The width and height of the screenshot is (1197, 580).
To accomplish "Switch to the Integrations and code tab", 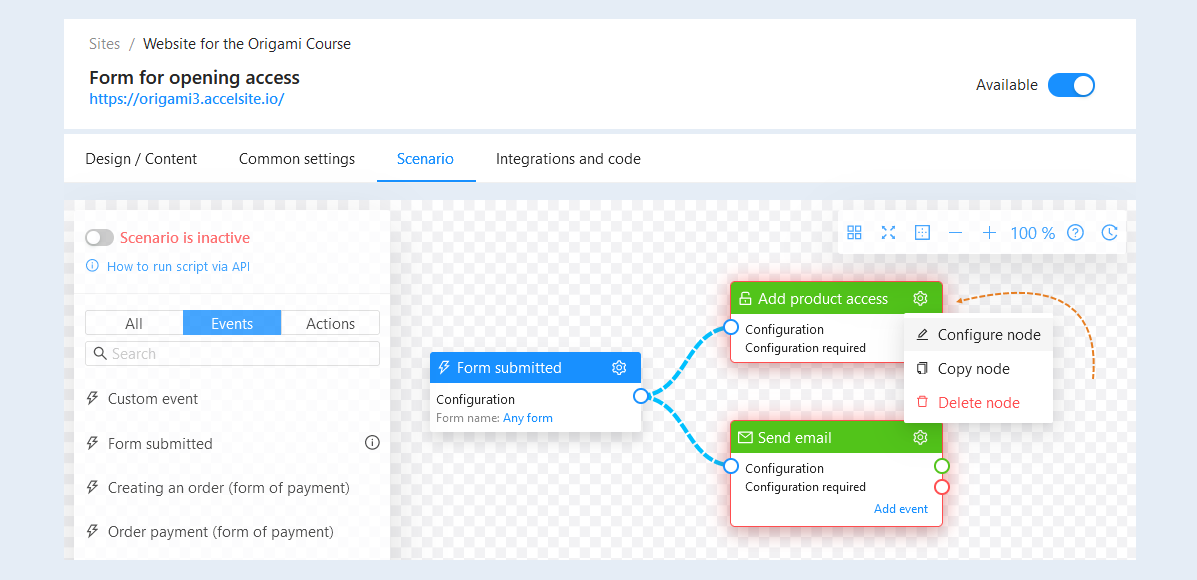I will click(x=568, y=159).
